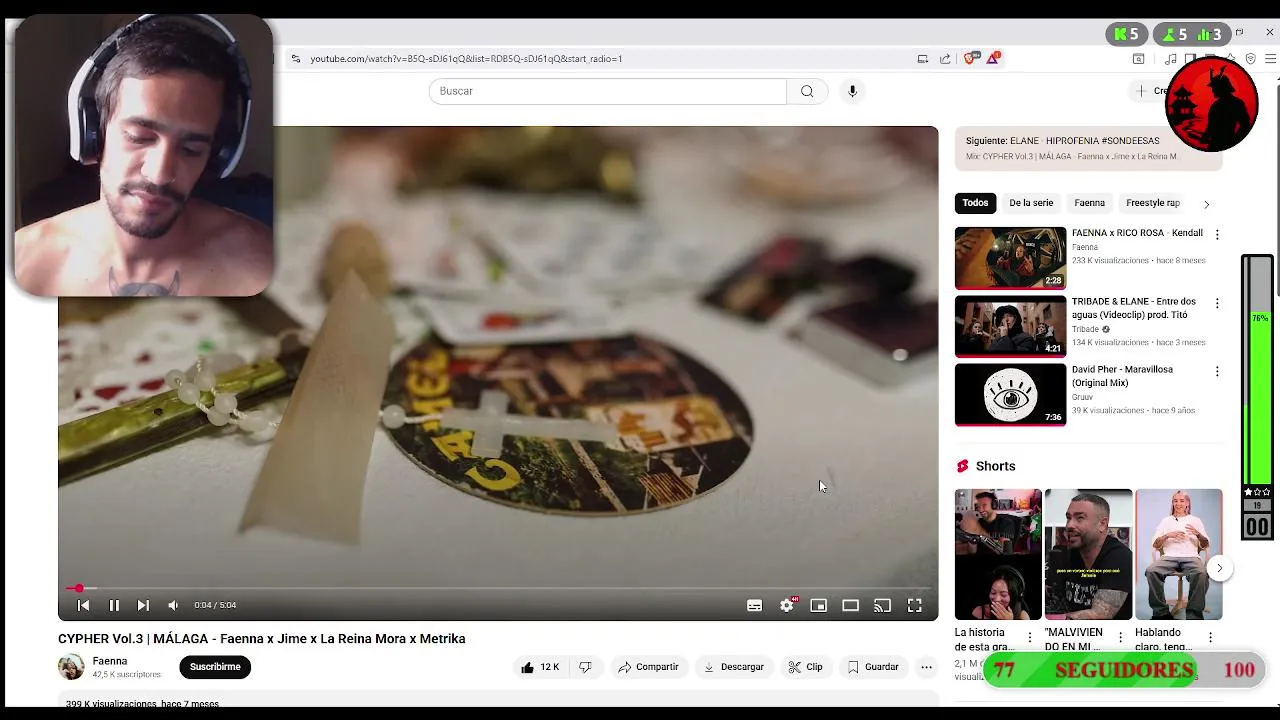Screen dimensions: 1280x720
Task: Select the Todos filter chip
Action: [x=975, y=203]
